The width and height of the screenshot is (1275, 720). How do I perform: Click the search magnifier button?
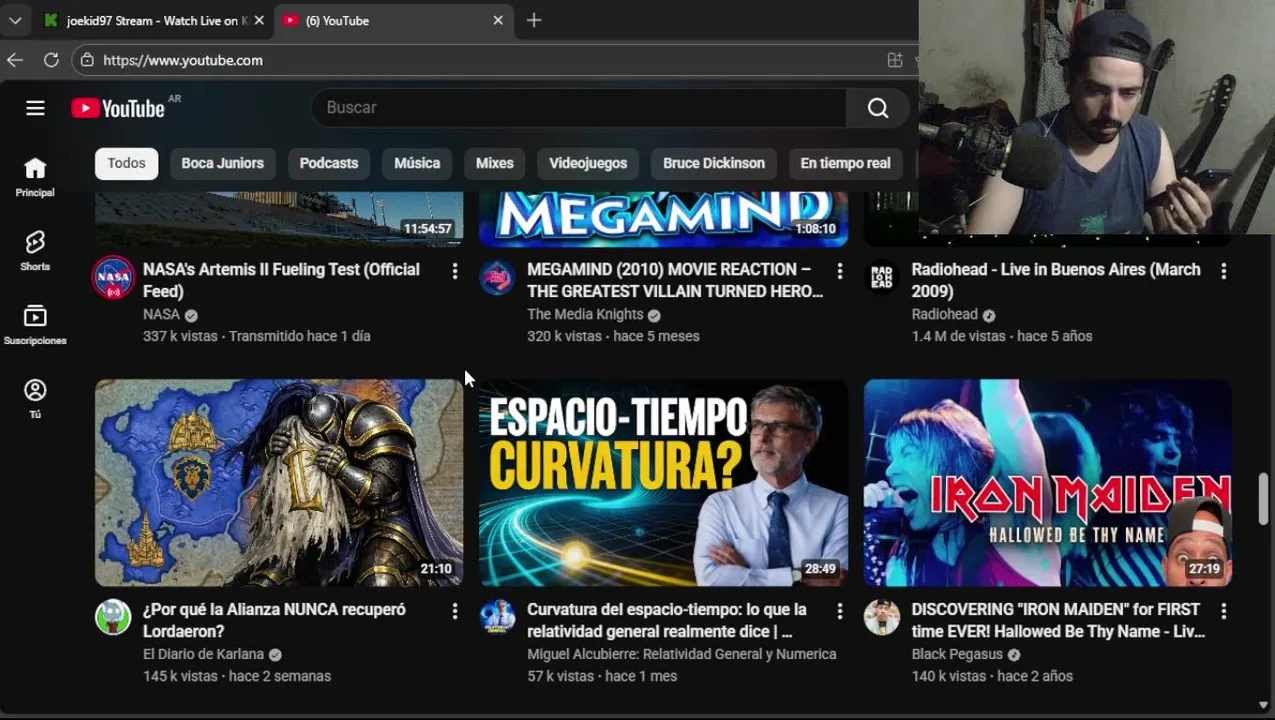pyautogui.click(x=878, y=108)
